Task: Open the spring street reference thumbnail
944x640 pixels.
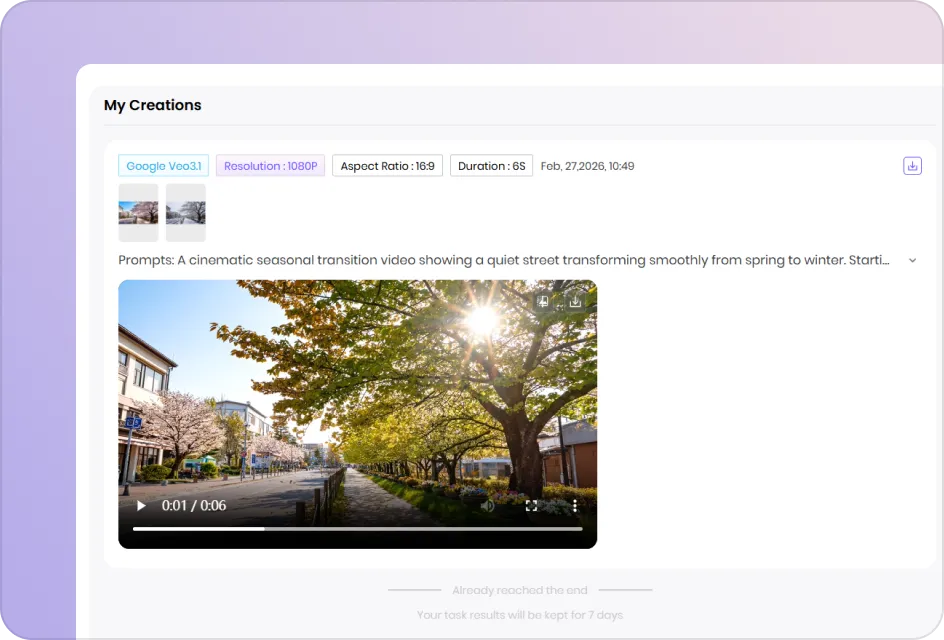Action: pyautogui.click(x=138, y=213)
